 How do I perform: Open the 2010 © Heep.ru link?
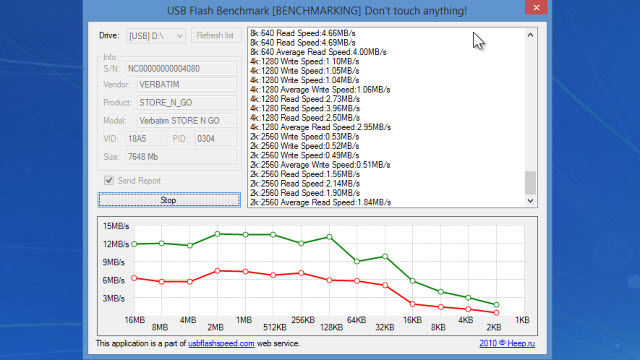[x=507, y=343]
